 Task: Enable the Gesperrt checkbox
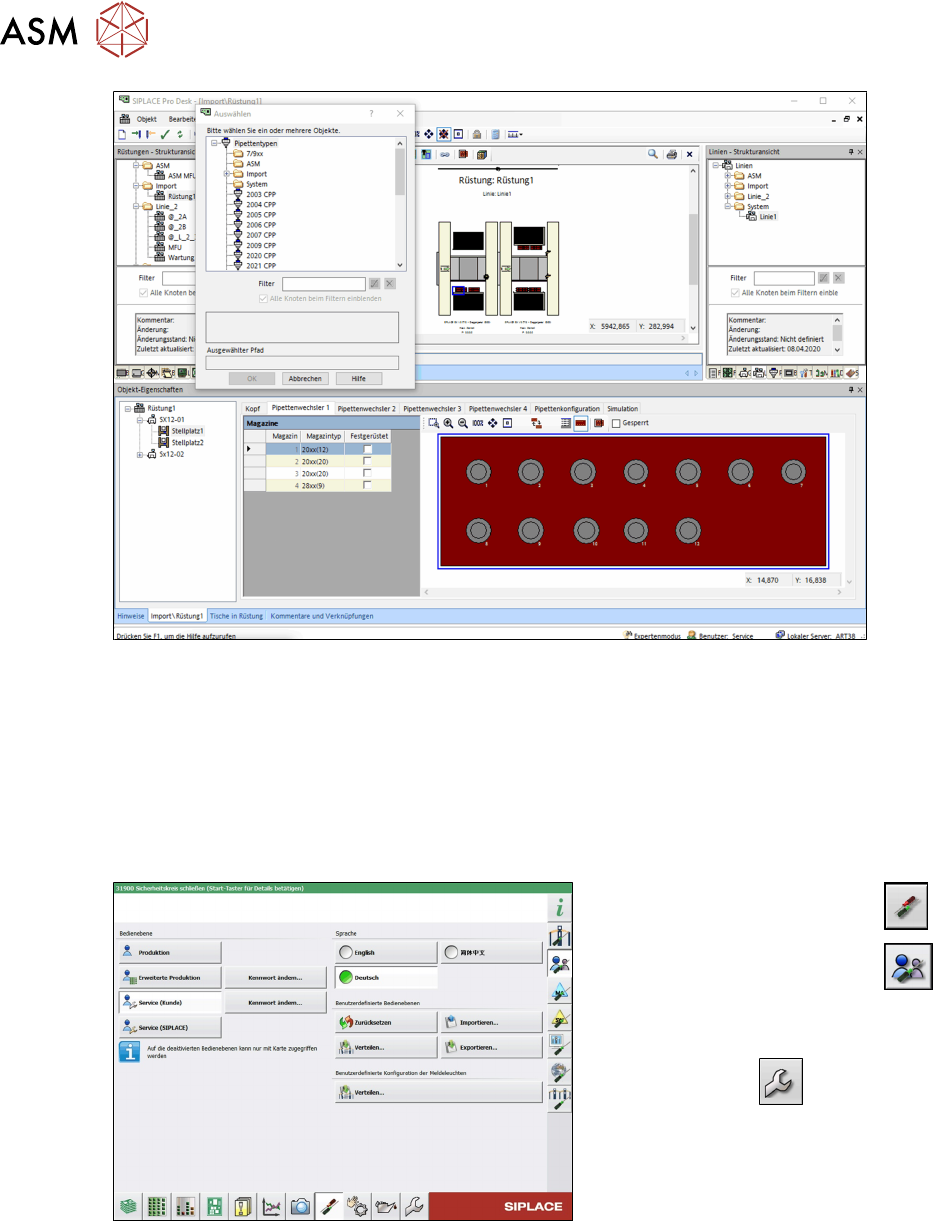[x=616, y=423]
